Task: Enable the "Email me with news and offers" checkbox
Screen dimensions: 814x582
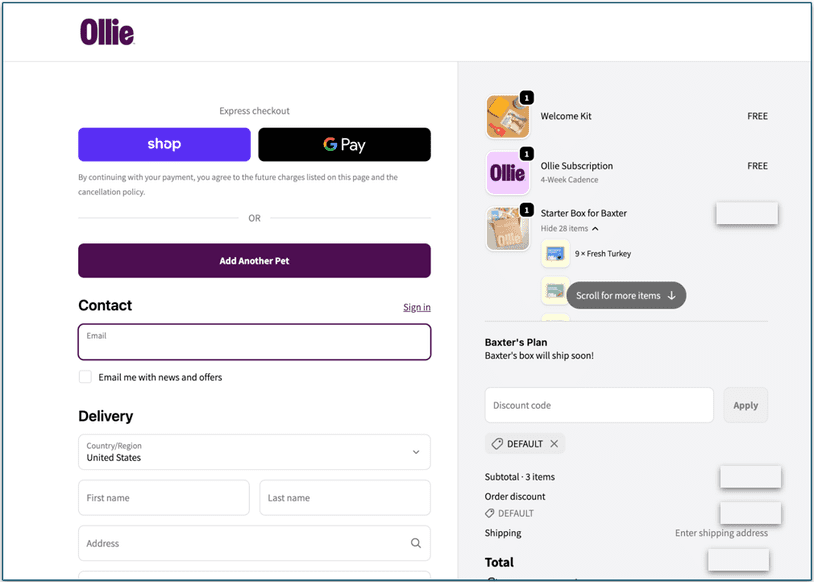Action: click(x=85, y=377)
